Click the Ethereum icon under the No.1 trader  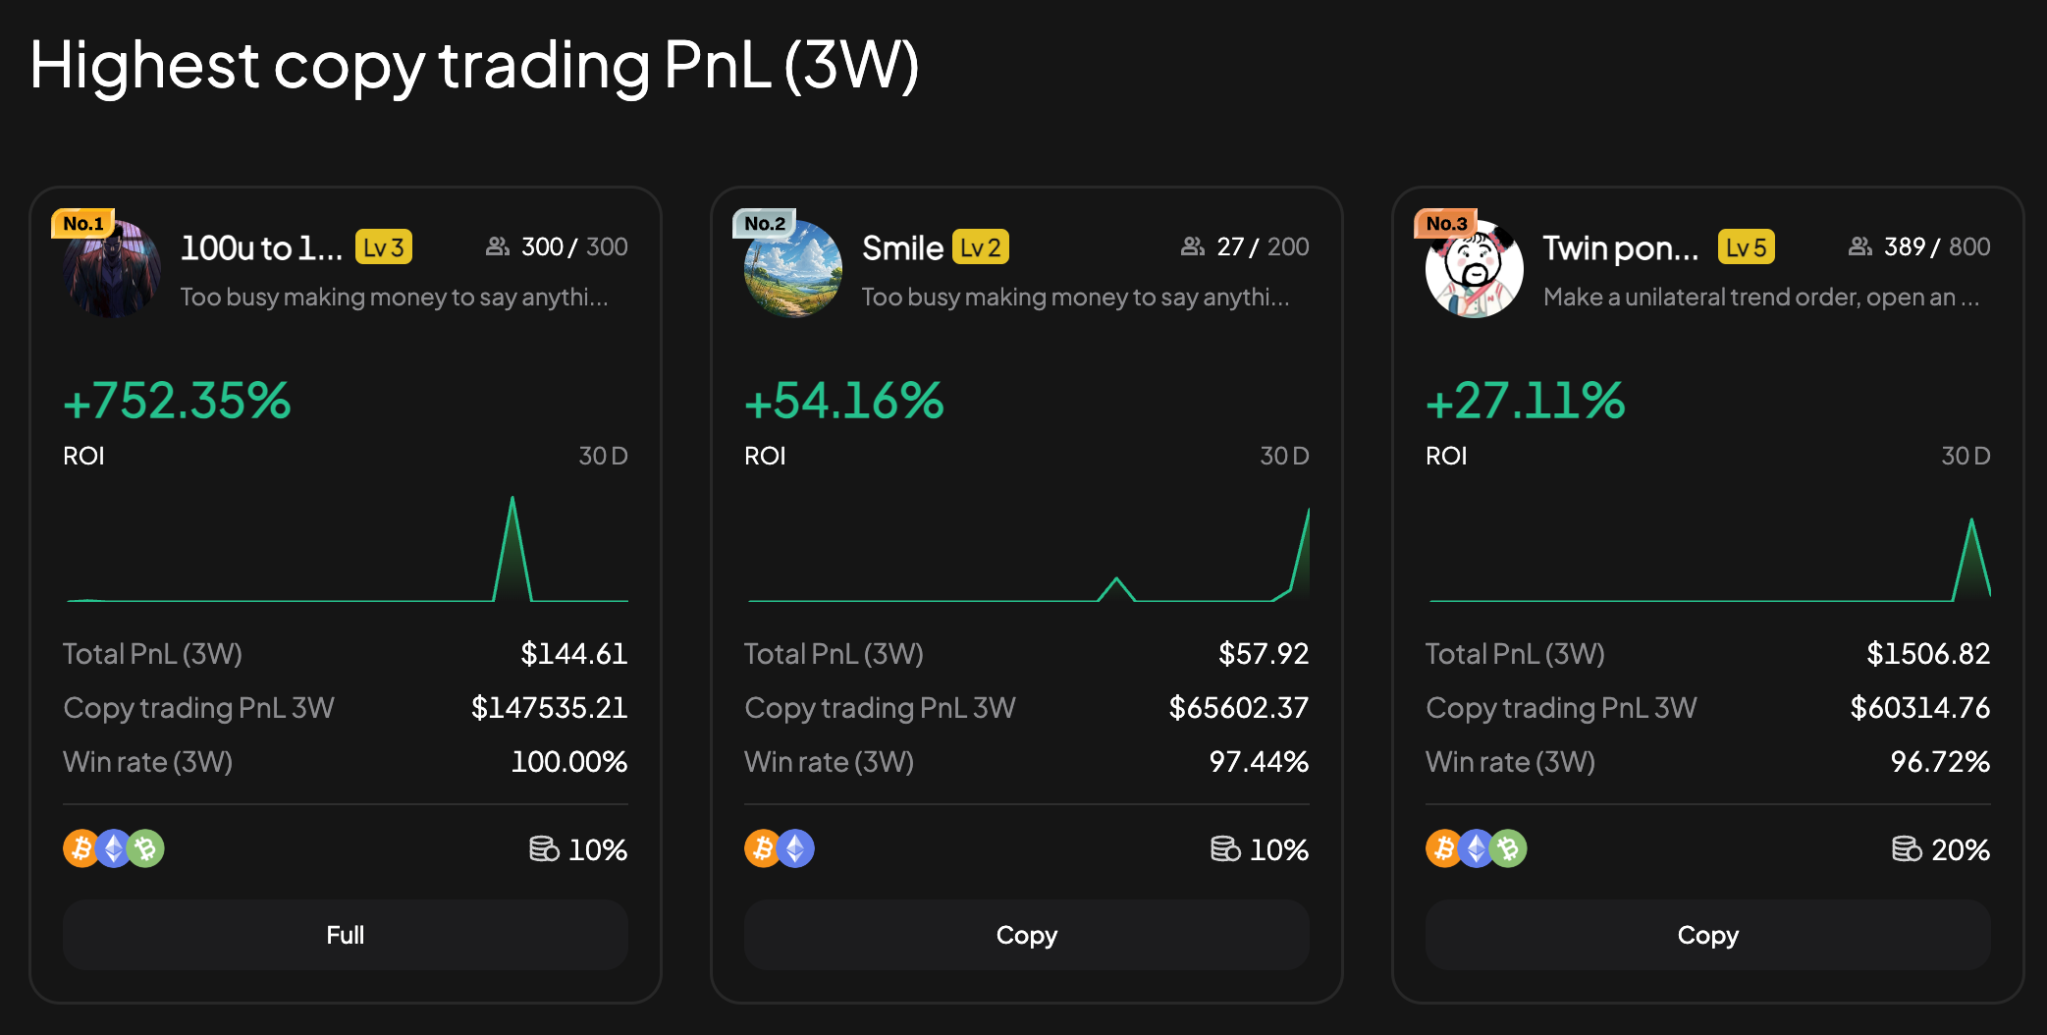tap(113, 848)
